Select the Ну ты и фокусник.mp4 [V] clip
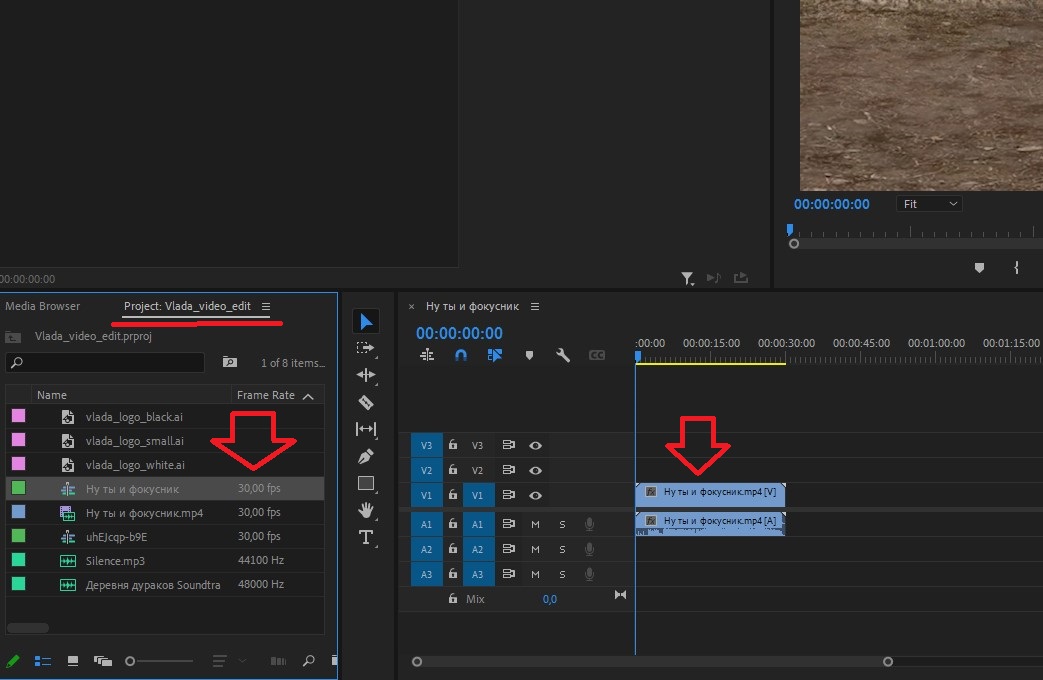The image size is (1043, 680). point(710,493)
